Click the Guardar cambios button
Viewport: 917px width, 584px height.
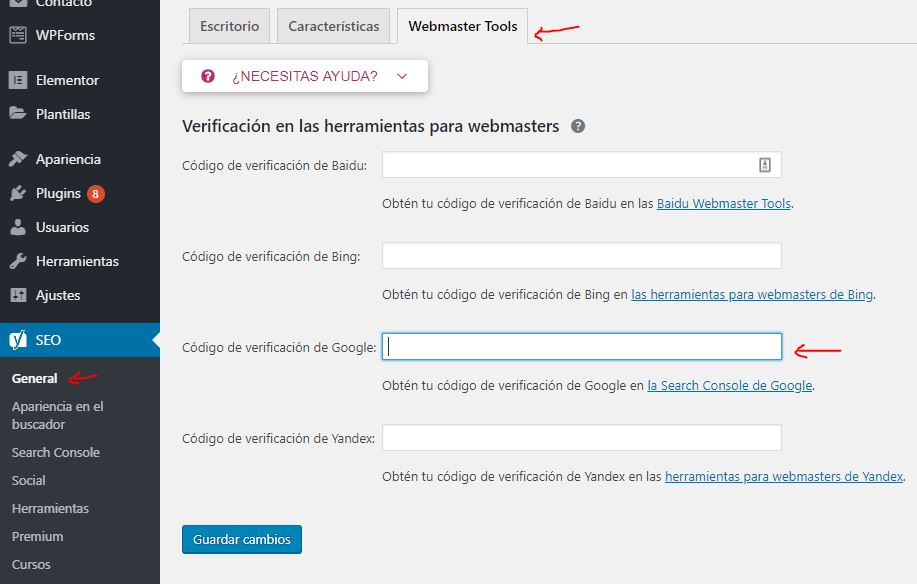[x=242, y=539]
